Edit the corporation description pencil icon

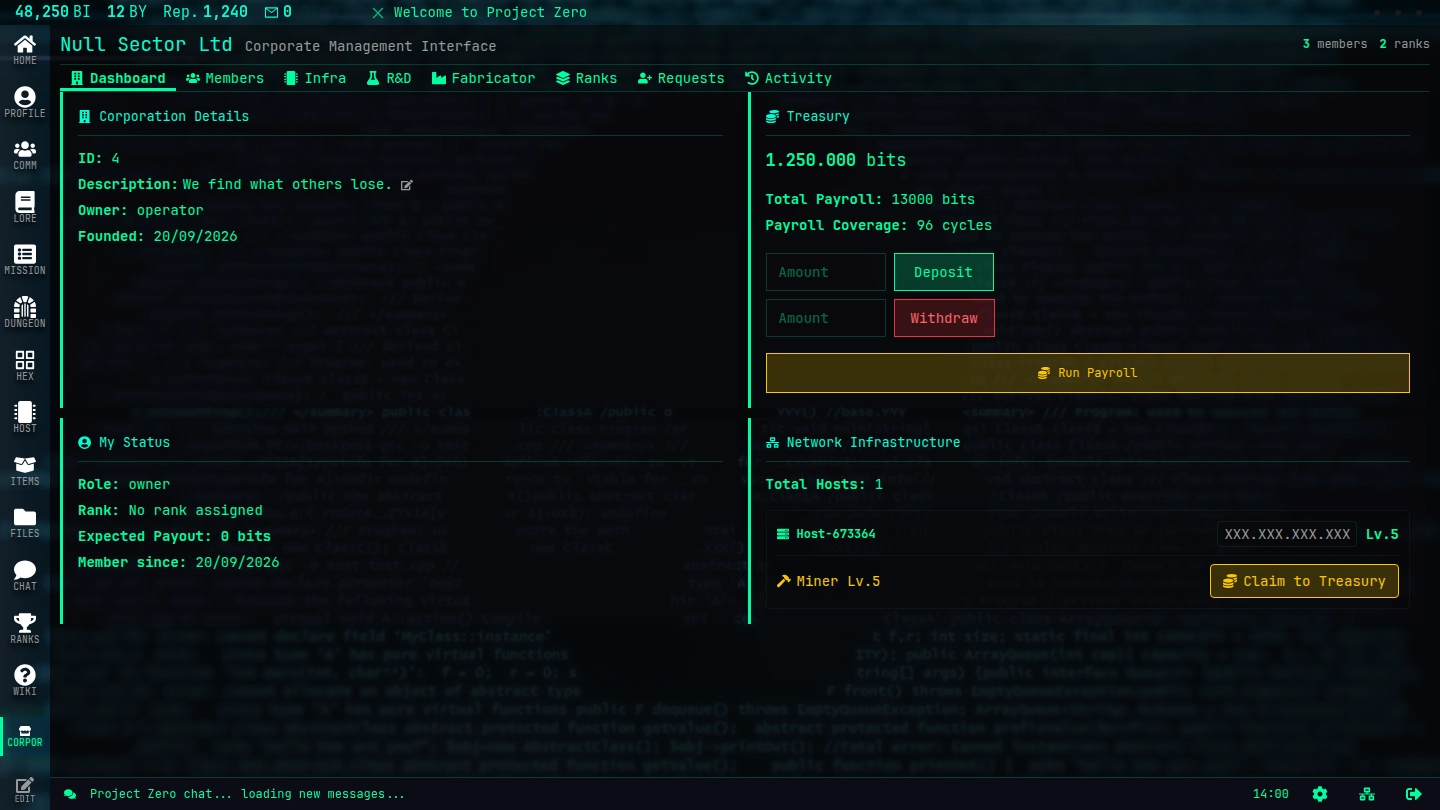407,185
